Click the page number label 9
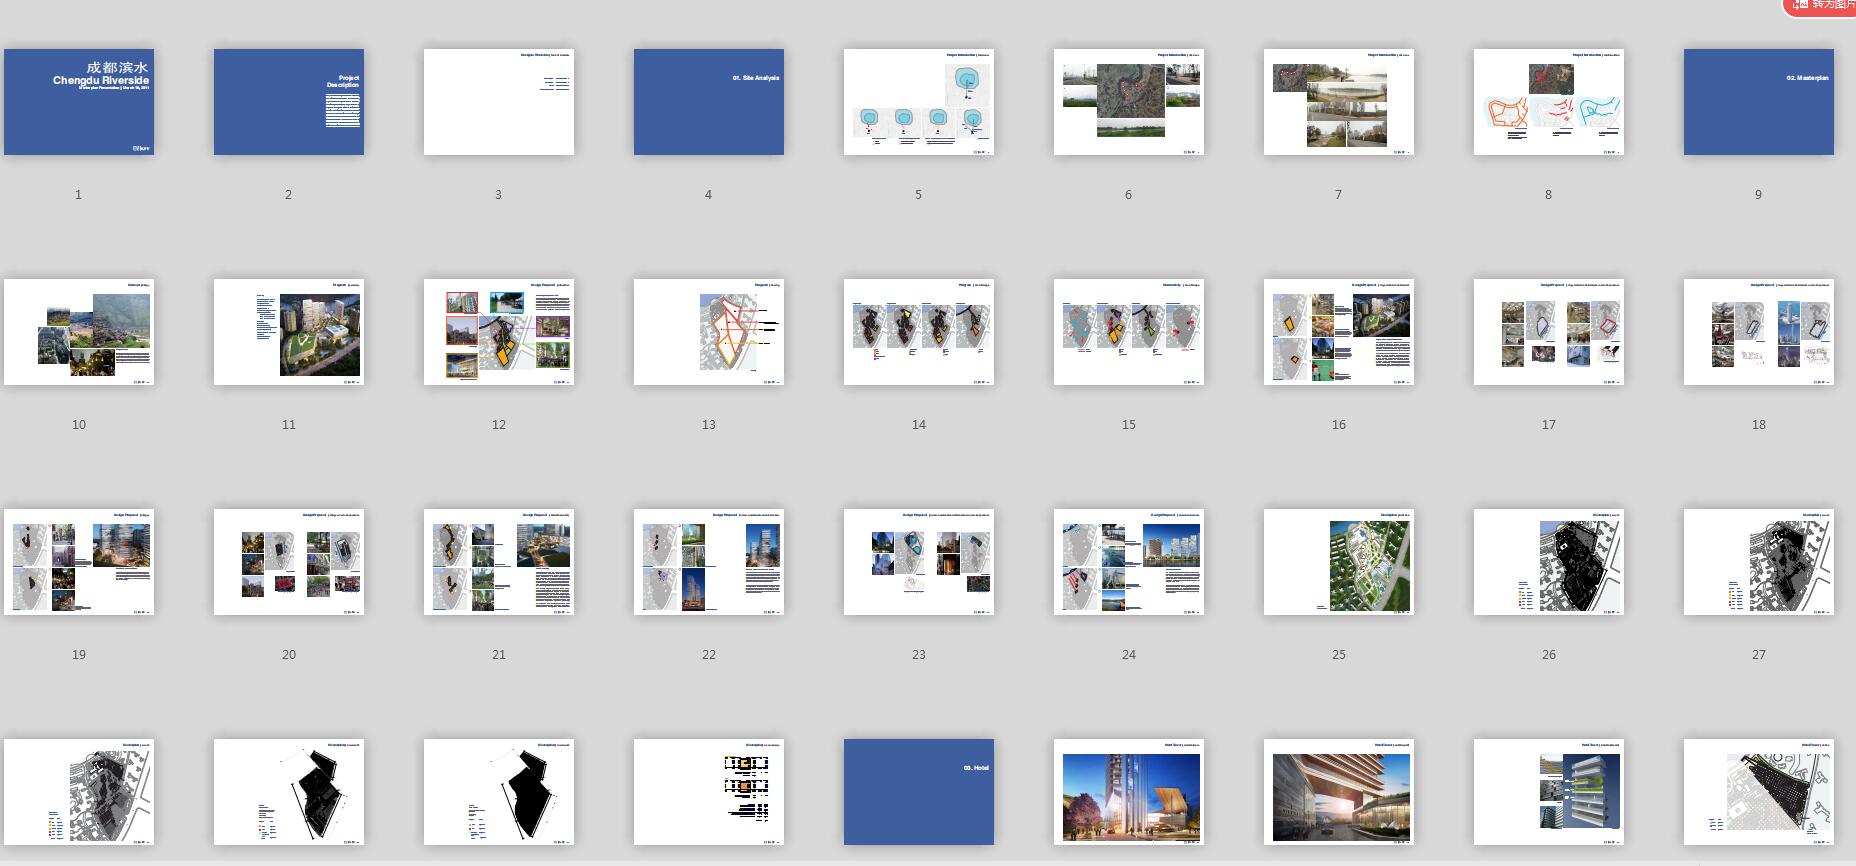Screen dimensions: 1856x866 1758,195
